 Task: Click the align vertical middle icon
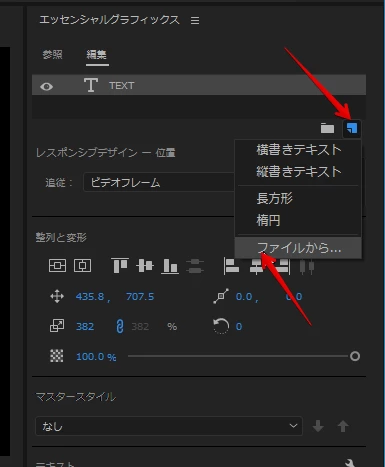[x=145, y=266]
